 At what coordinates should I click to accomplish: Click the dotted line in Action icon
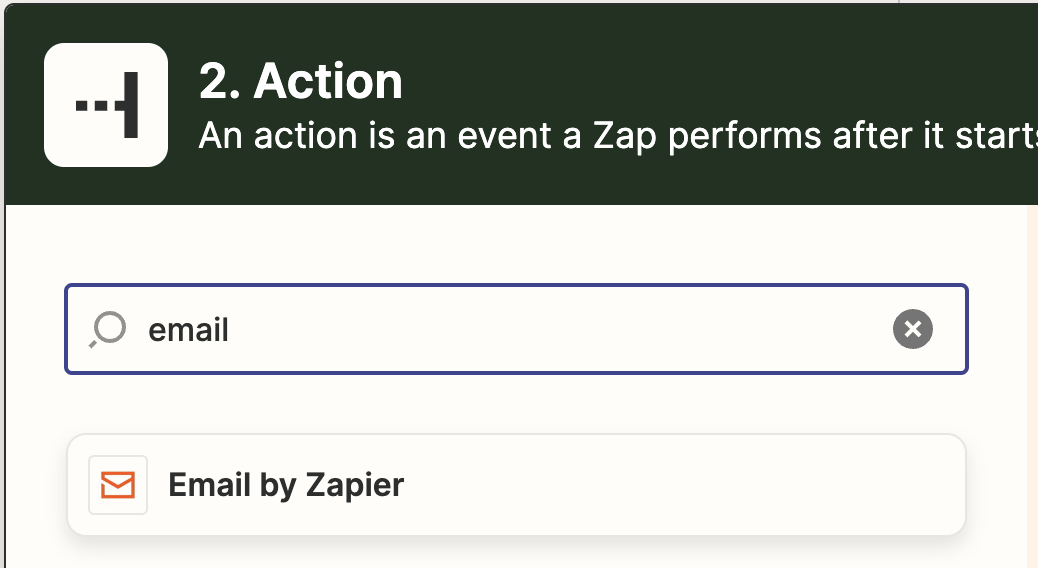pos(98,105)
